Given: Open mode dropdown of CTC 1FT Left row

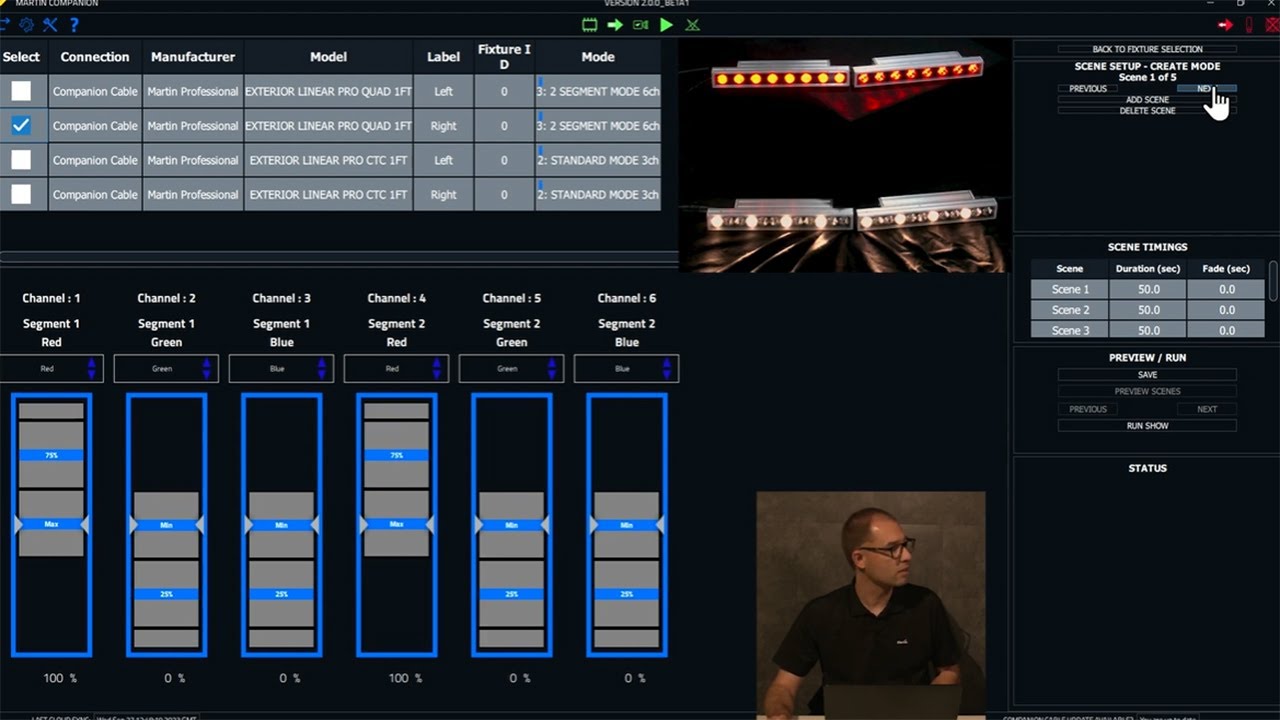Looking at the screenshot, I should tap(598, 160).
